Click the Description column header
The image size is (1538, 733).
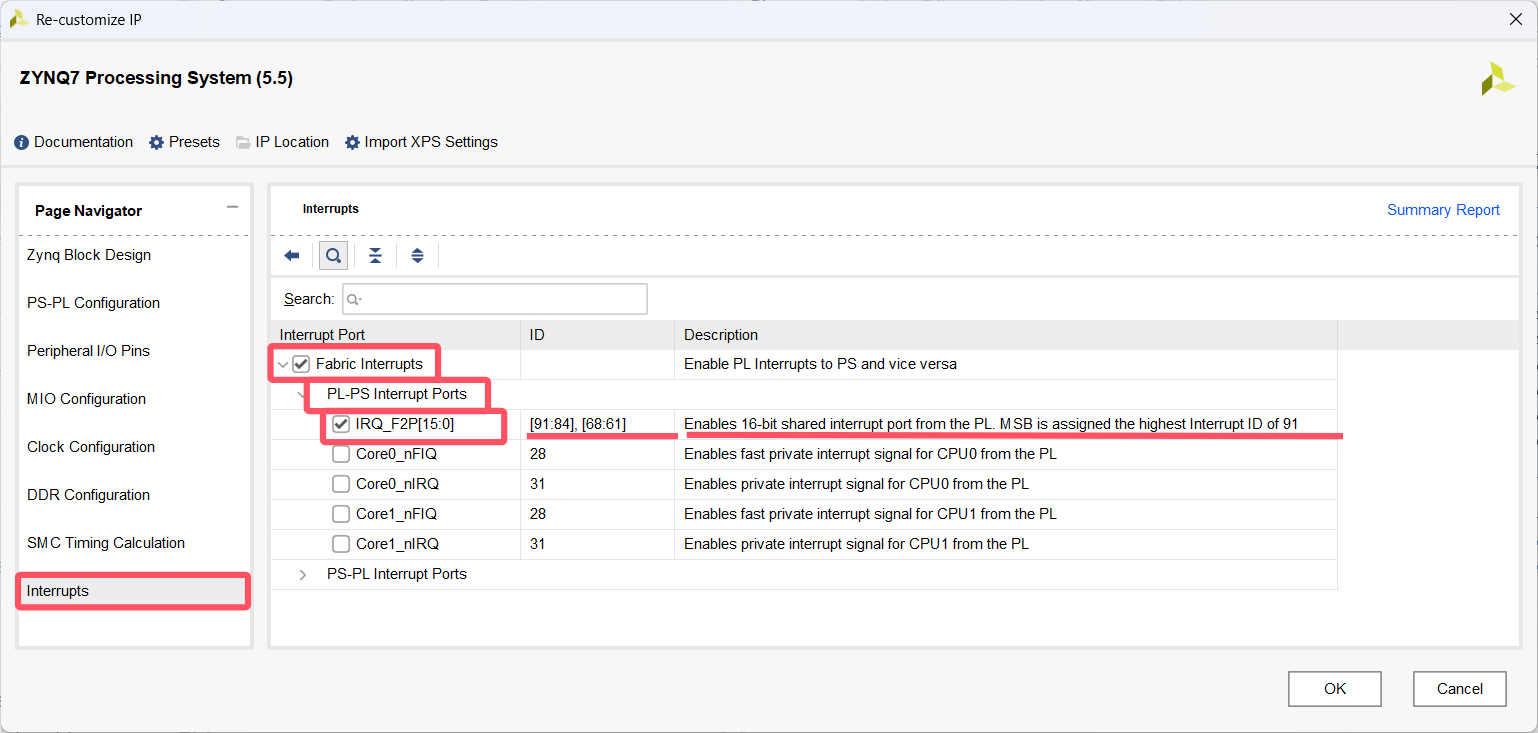coord(1005,335)
